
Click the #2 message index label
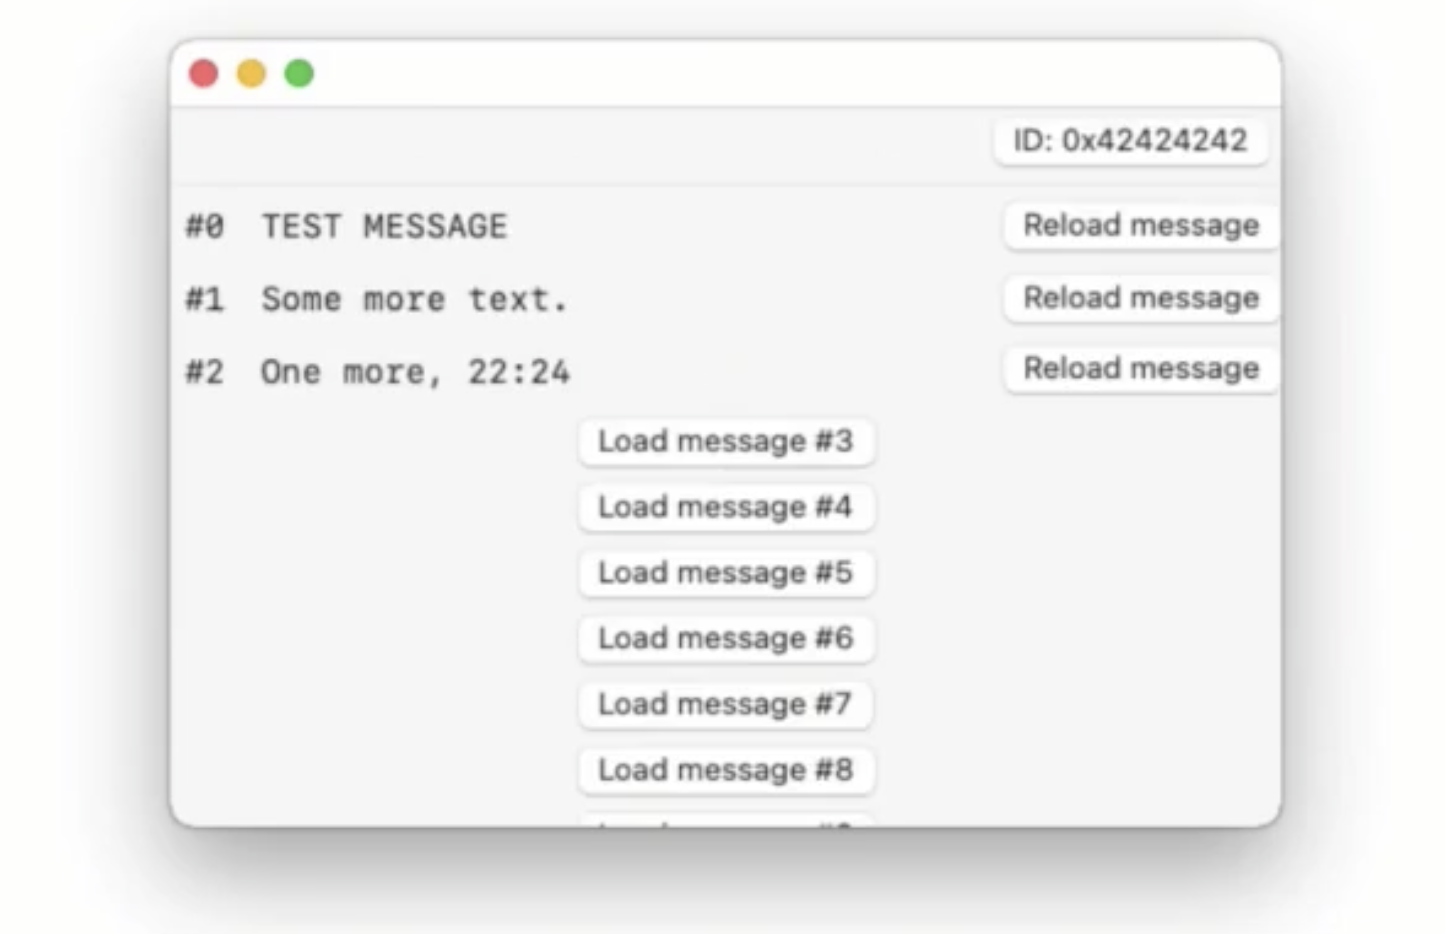coord(205,372)
